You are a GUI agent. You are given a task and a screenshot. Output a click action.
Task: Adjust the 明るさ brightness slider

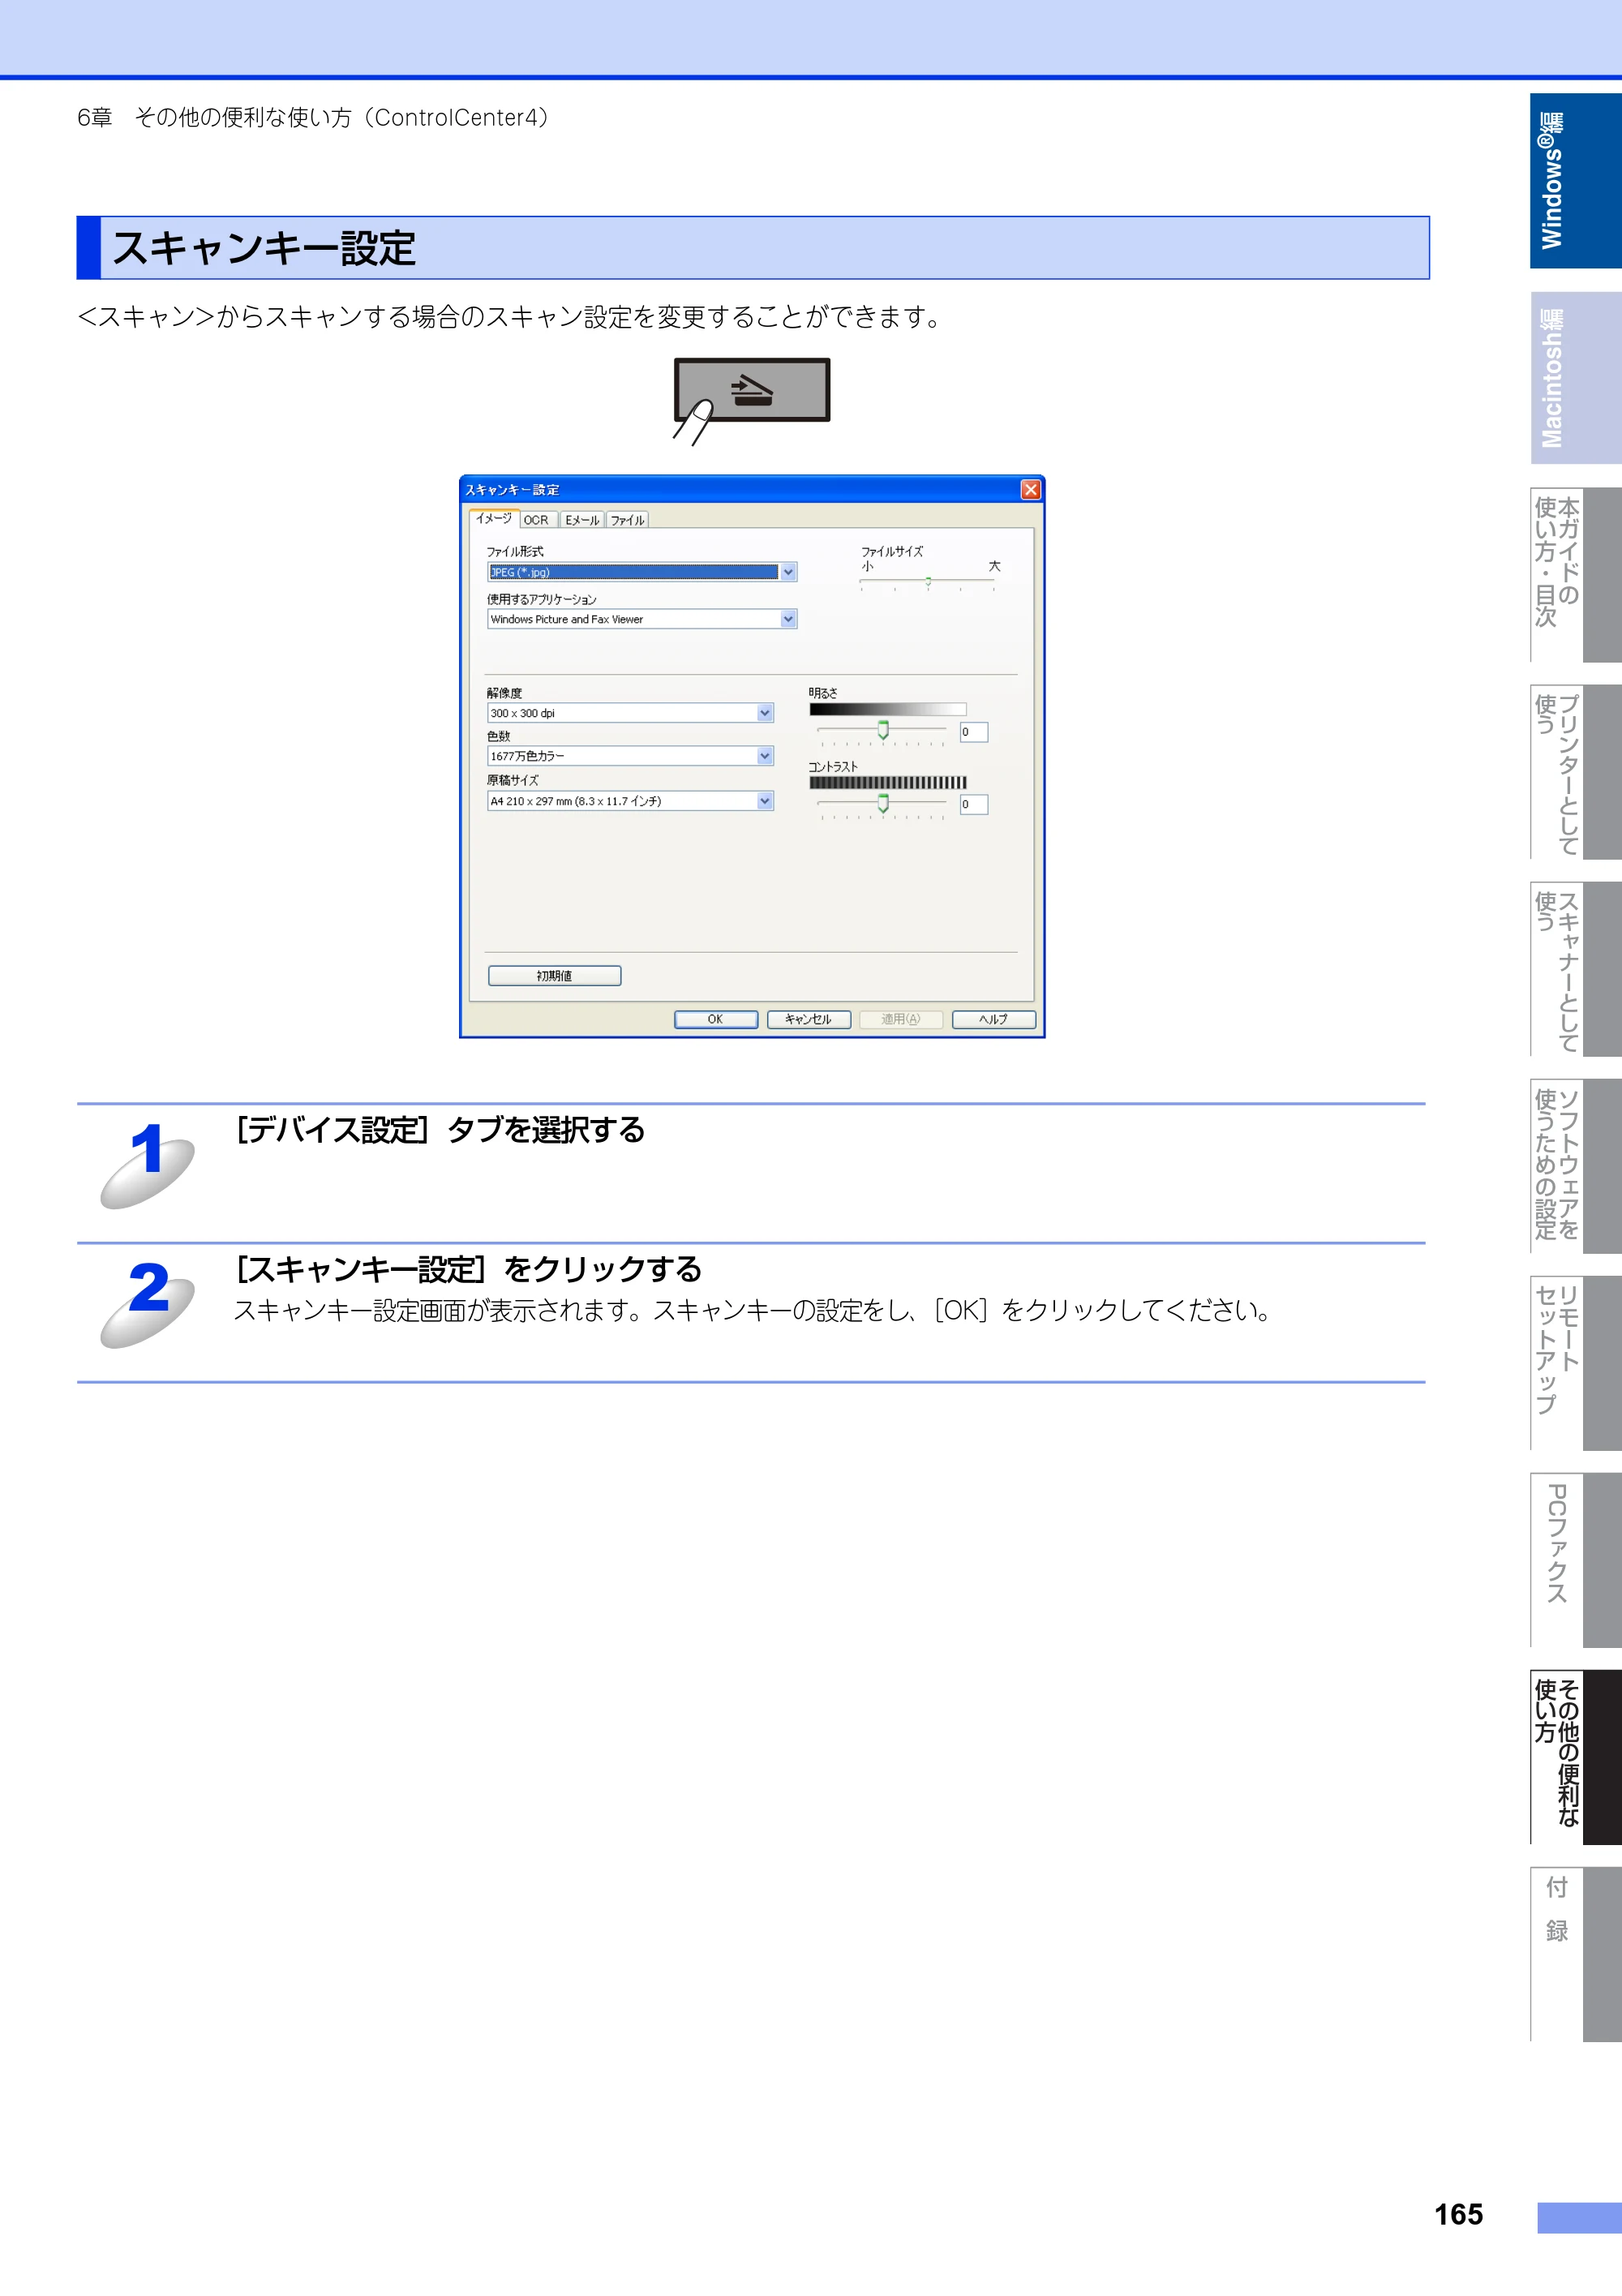tap(882, 731)
